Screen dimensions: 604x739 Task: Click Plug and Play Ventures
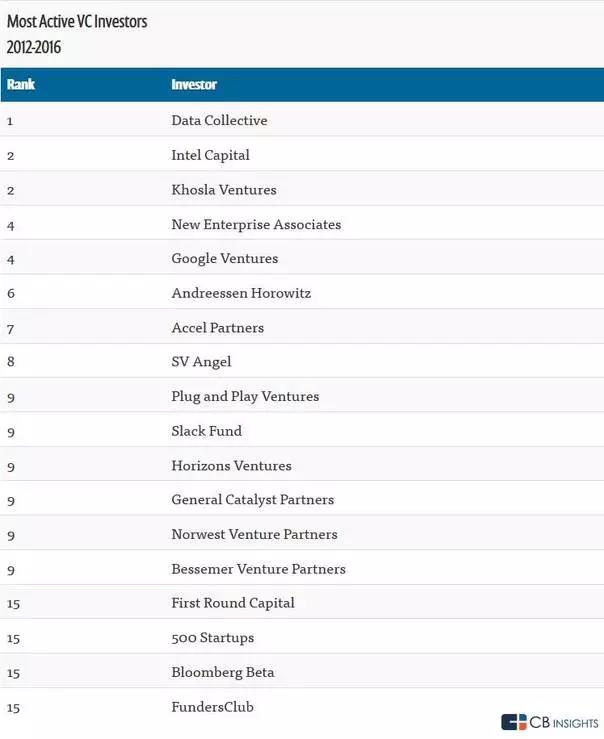pos(245,397)
